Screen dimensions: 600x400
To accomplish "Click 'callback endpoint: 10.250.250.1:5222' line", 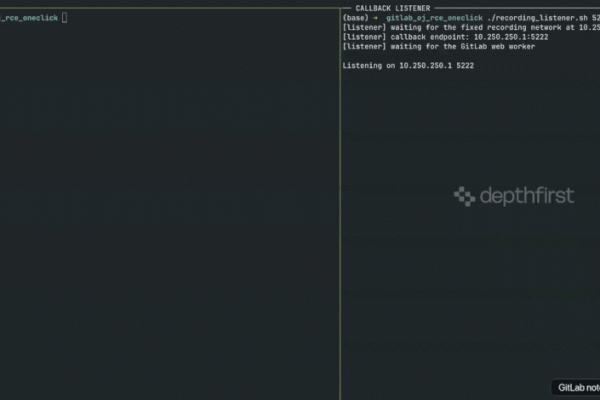I will click(x=445, y=37).
